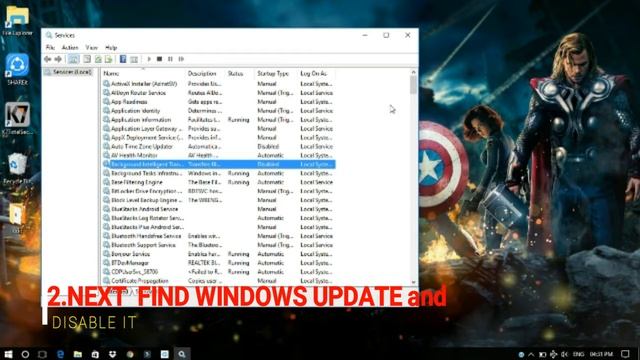Select Block Level Backup Engine service
The width and height of the screenshot is (640, 360).
pos(218,200)
